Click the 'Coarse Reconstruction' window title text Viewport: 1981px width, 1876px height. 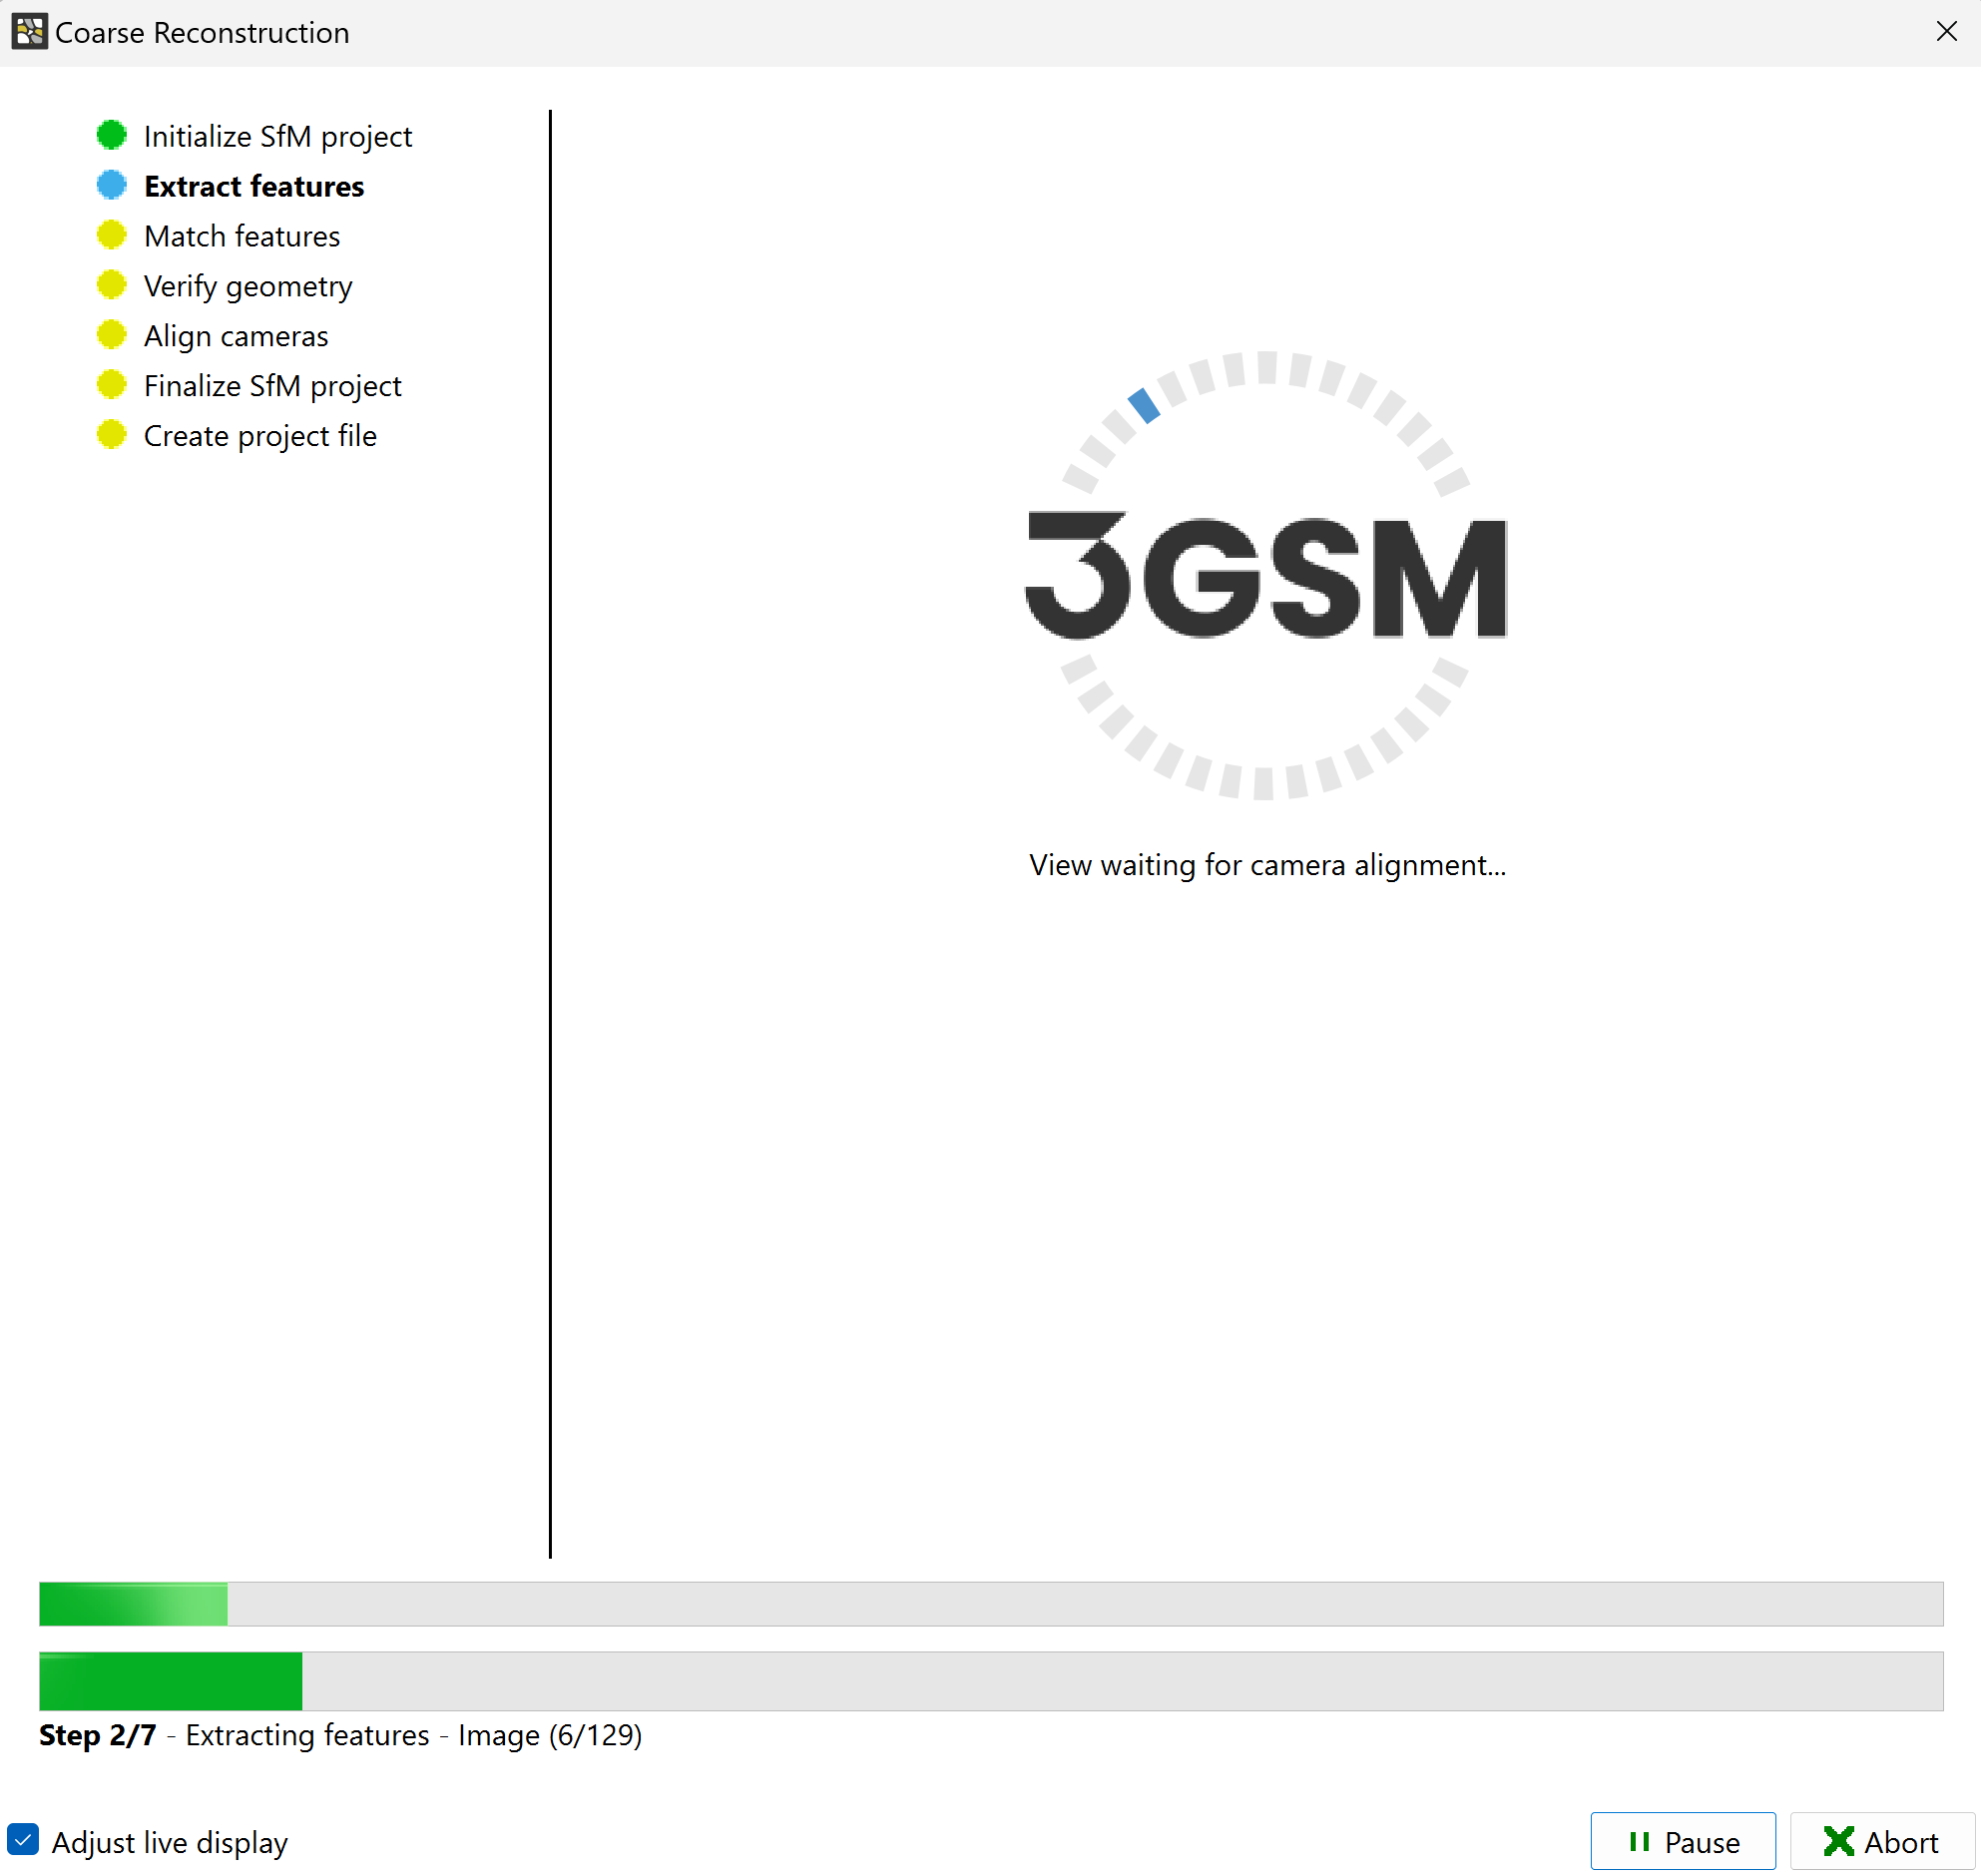coord(202,33)
